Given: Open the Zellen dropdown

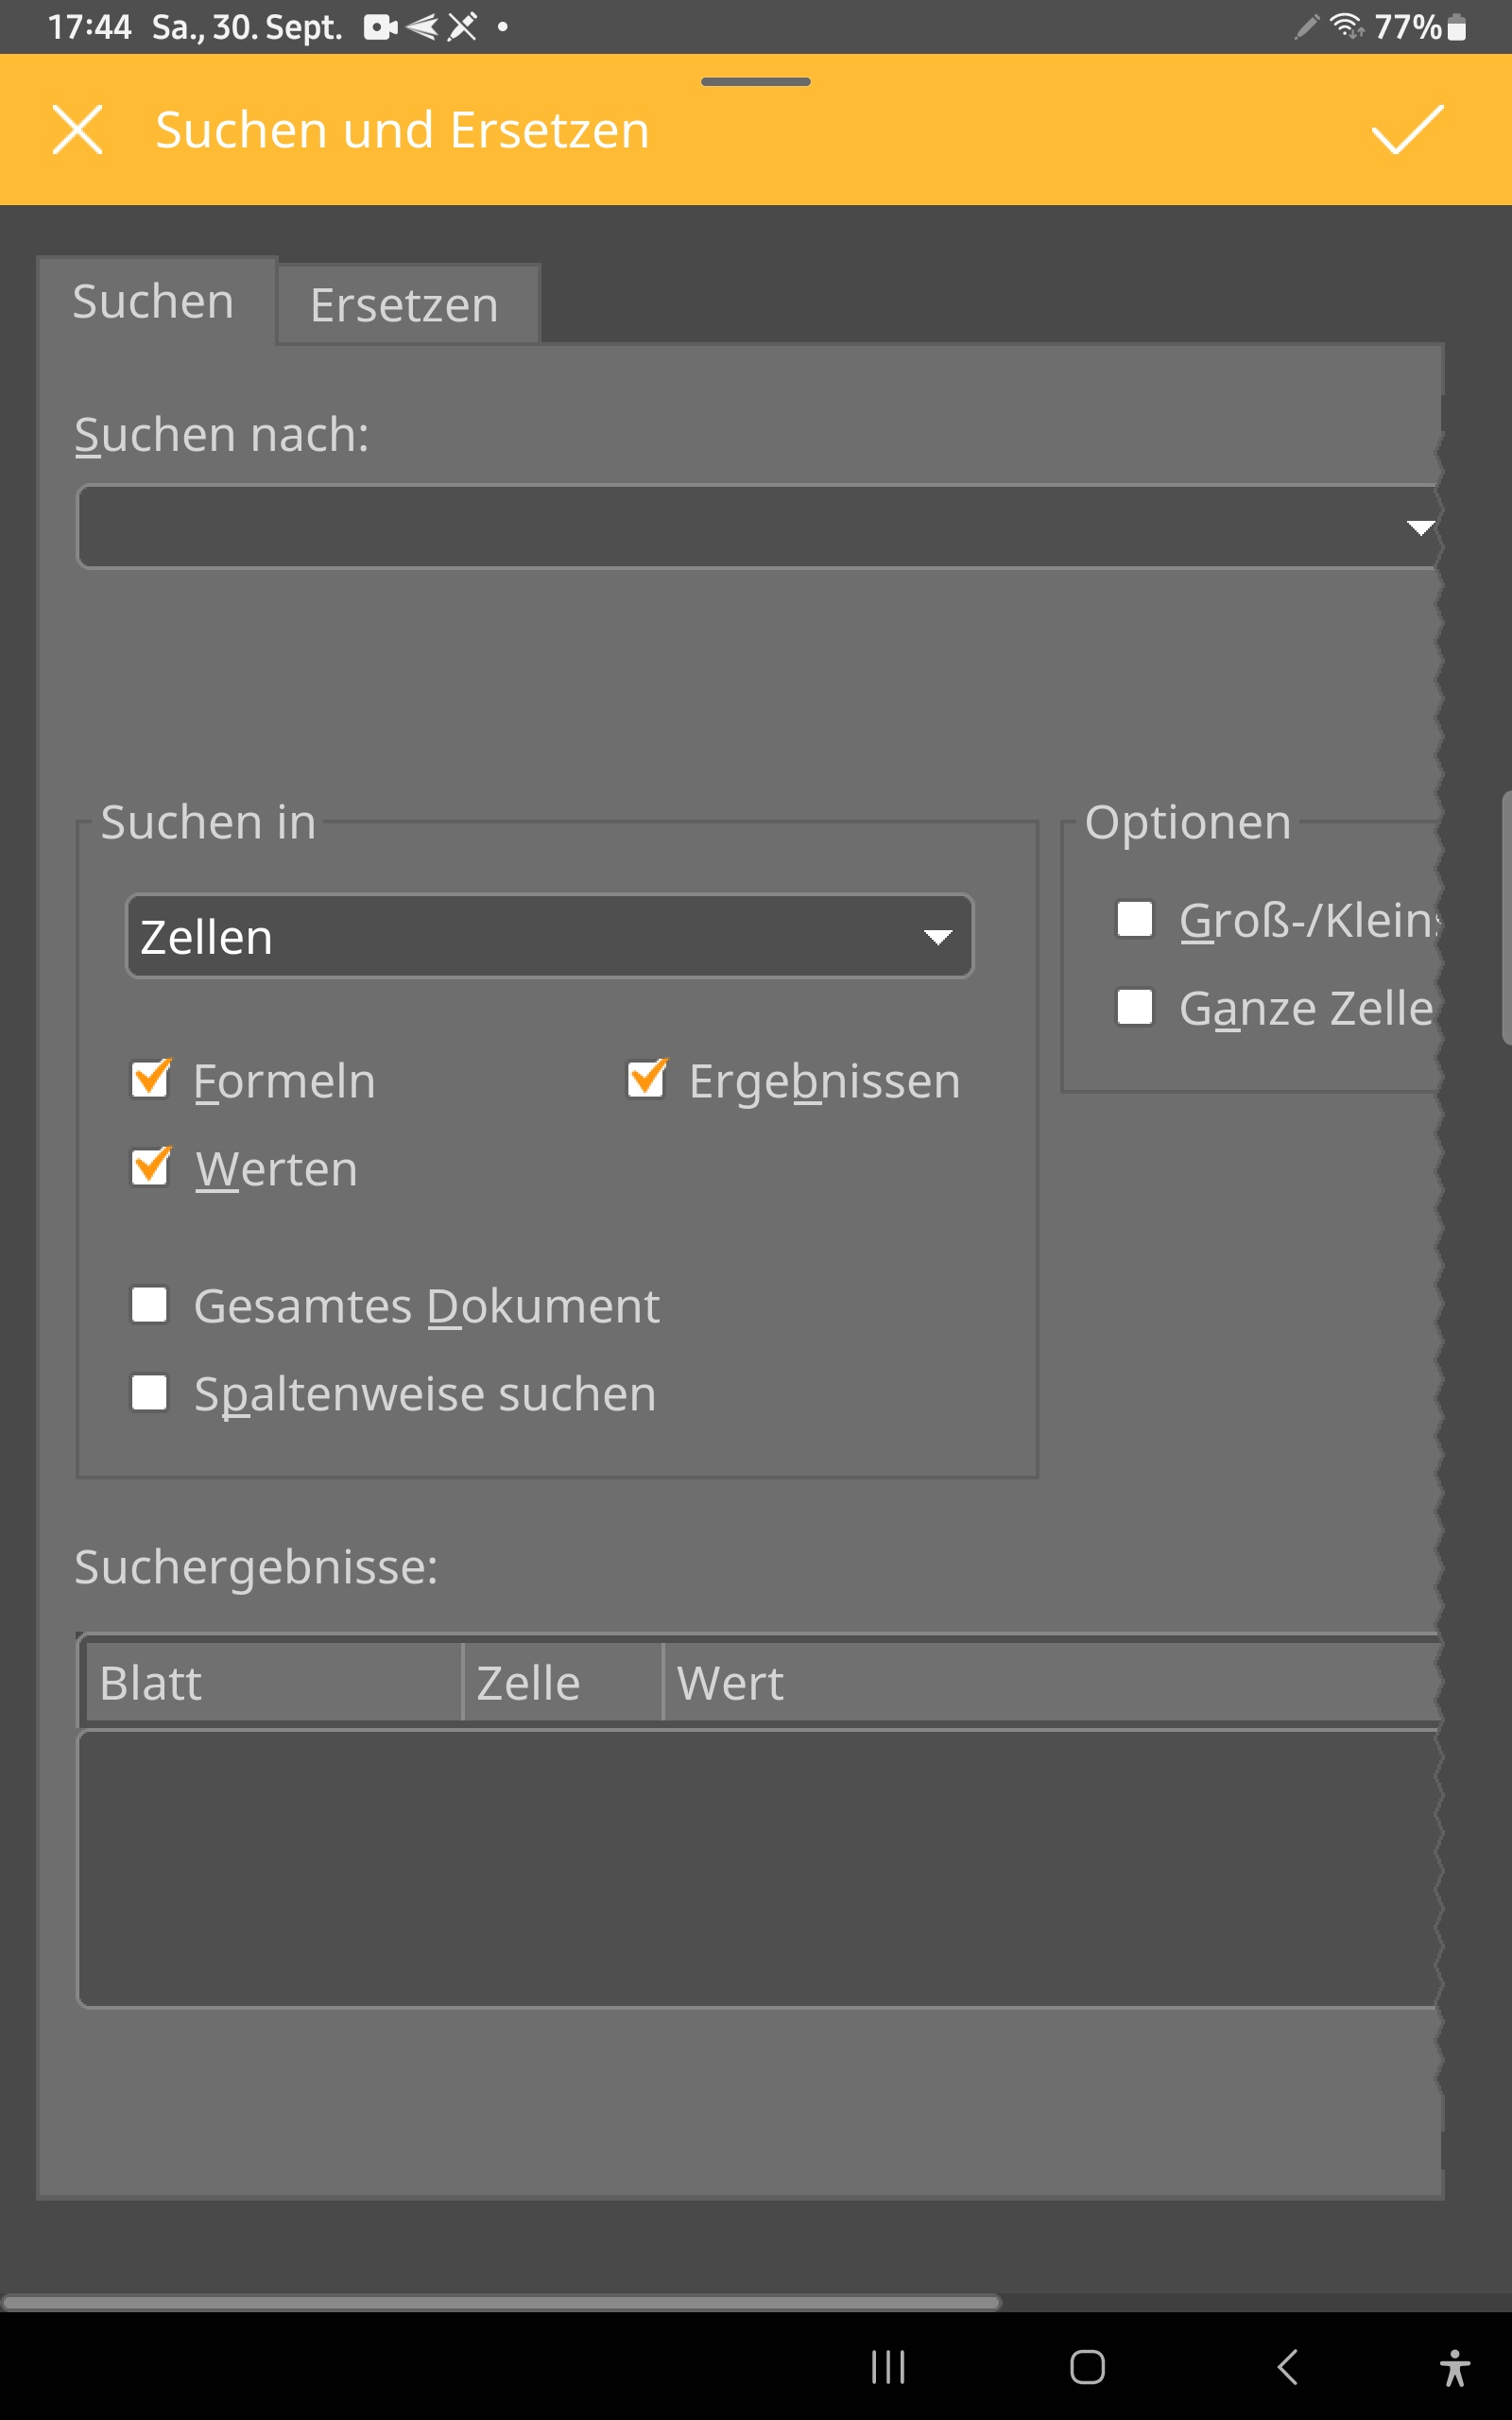Looking at the screenshot, I should 549,936.
